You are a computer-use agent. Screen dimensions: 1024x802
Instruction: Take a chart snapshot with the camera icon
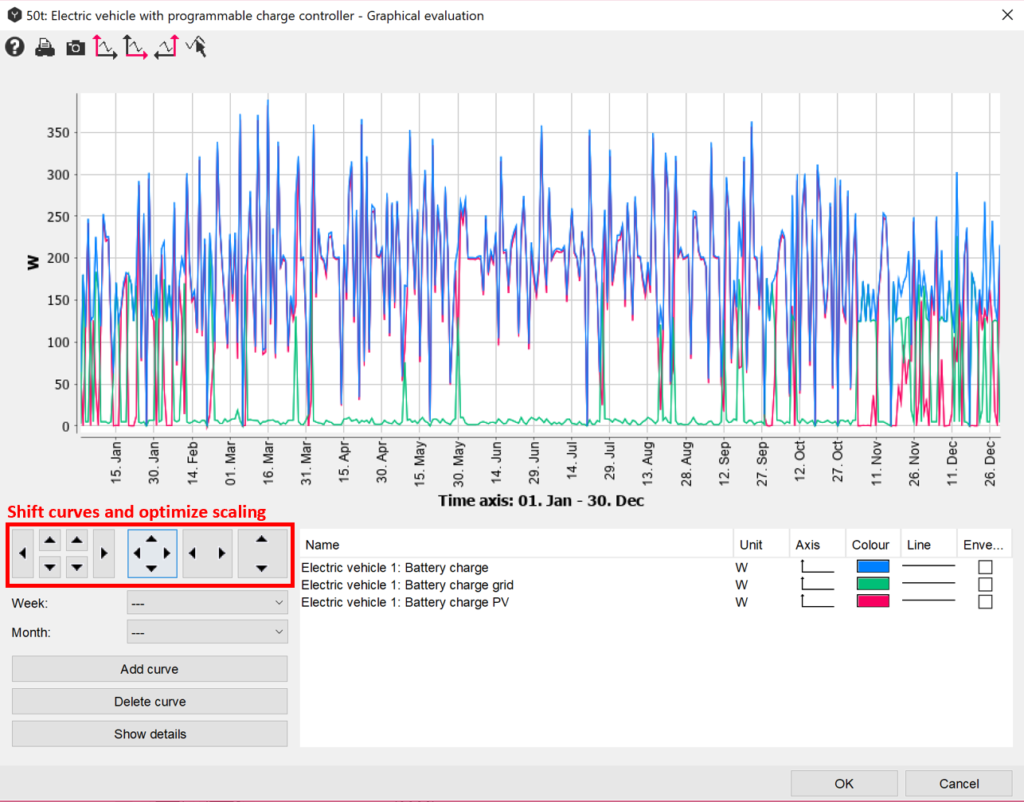click(75, 47)
